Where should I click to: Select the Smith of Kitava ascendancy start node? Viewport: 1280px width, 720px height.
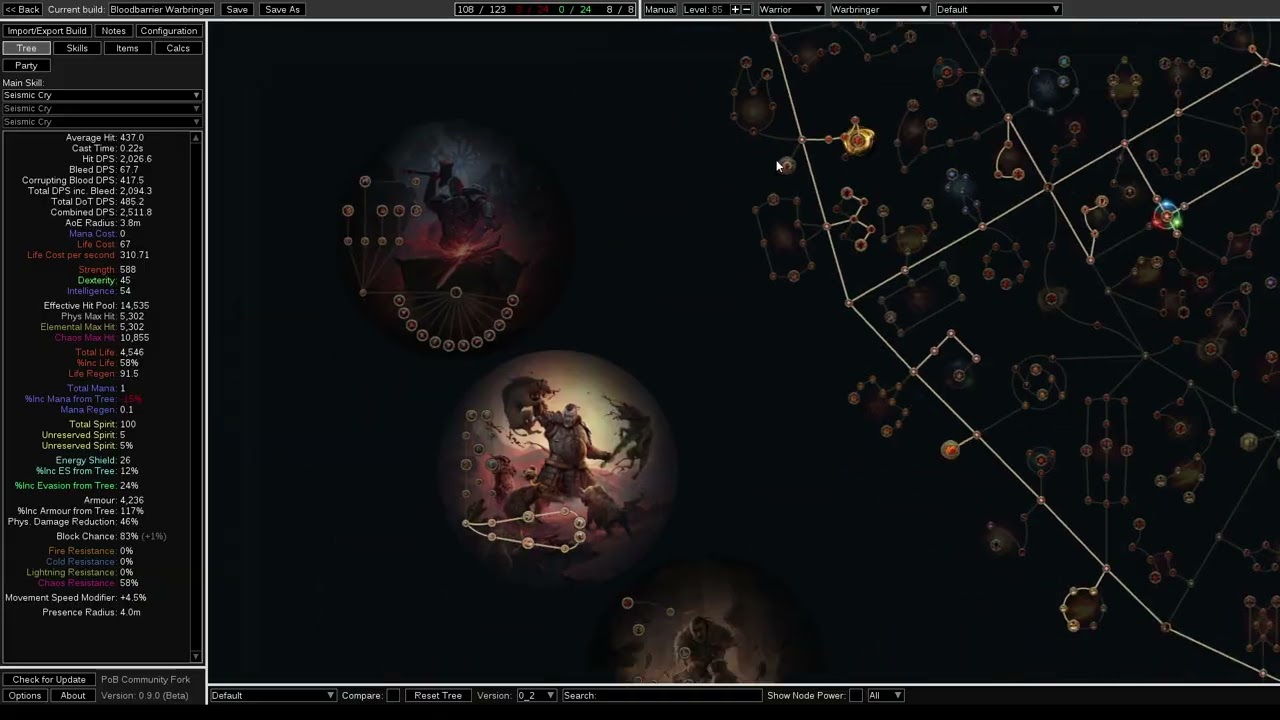click(x=456, y=292)
